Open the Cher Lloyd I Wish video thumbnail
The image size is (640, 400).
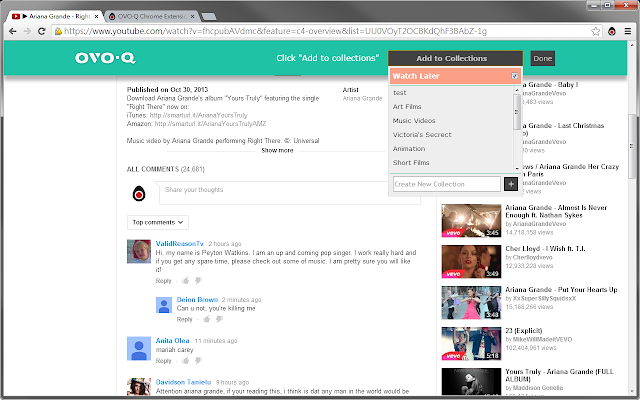(x=471, y=261)
